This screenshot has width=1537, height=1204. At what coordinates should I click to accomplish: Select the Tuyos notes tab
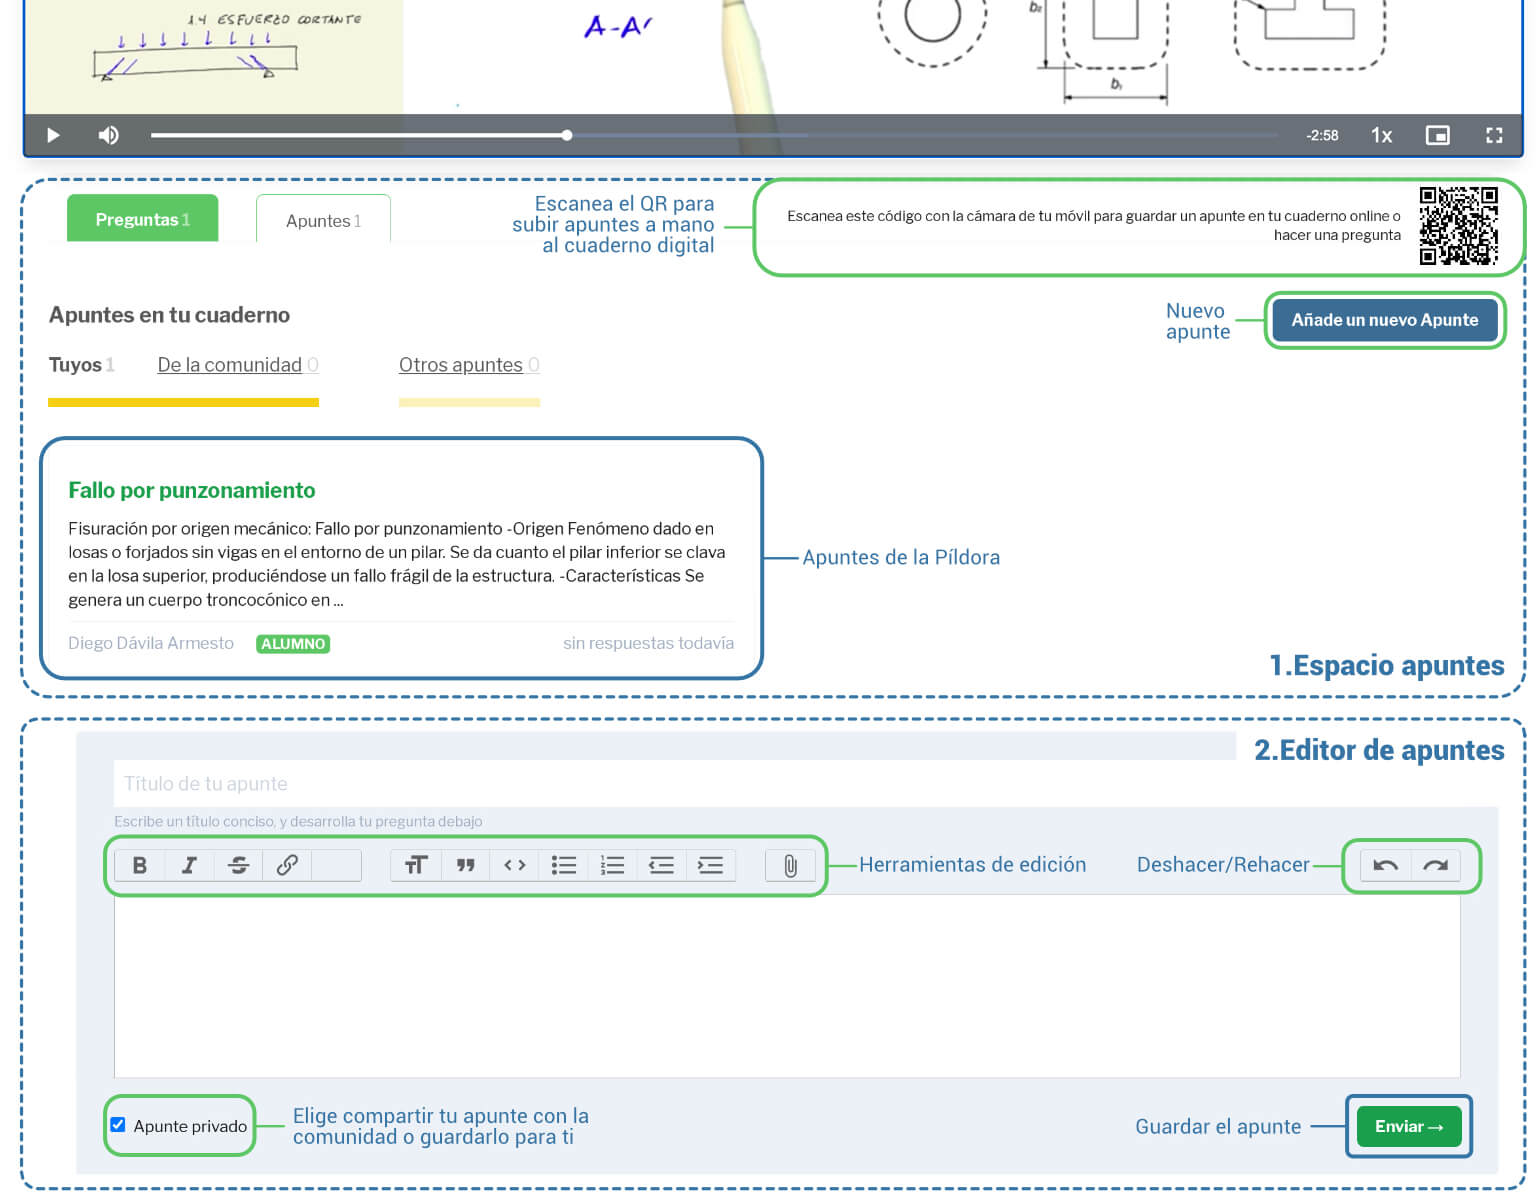81,365
